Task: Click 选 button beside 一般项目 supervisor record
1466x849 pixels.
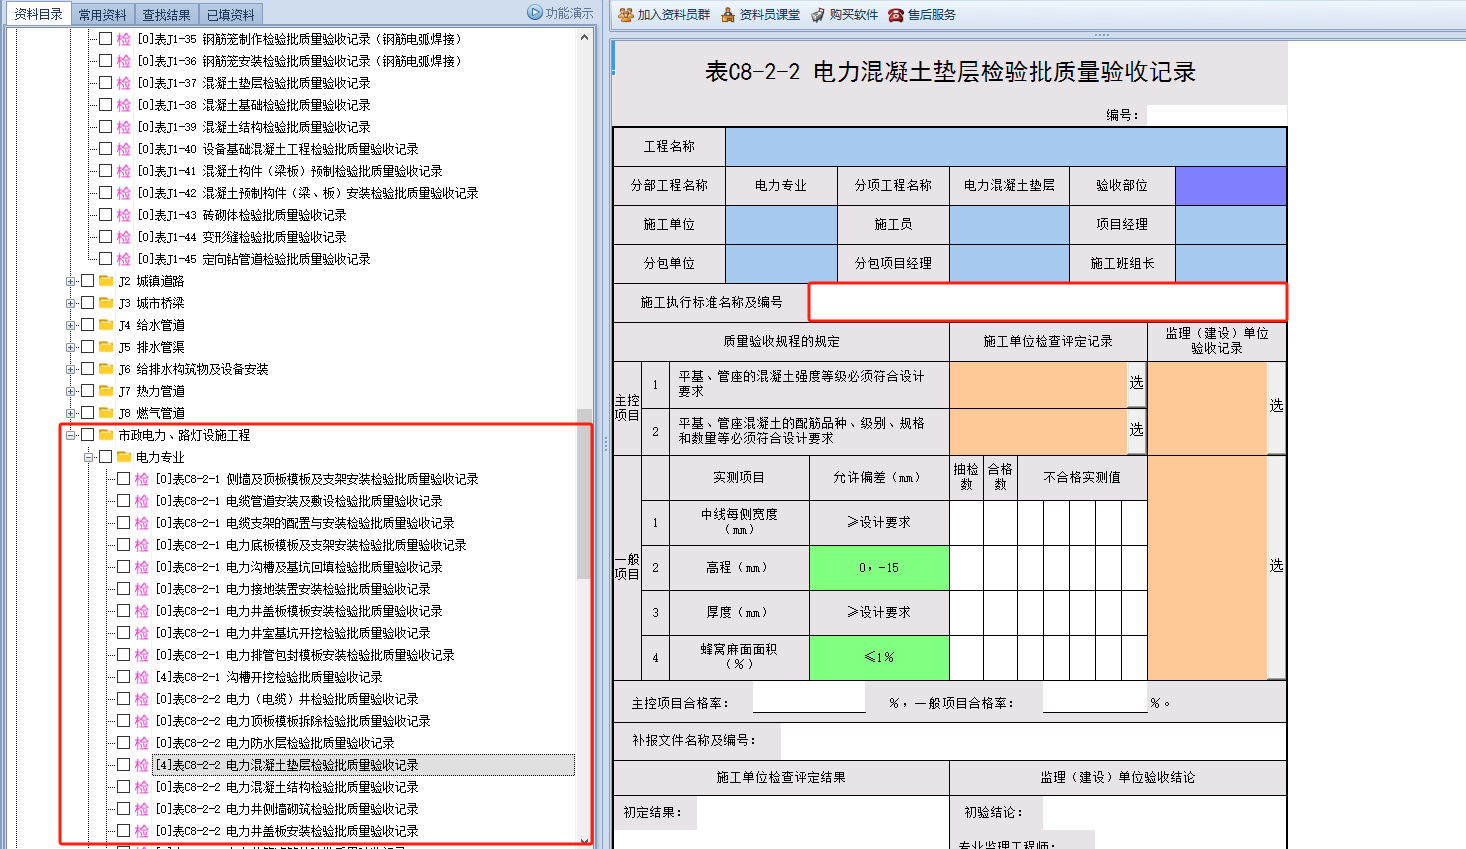Action: (x=1276, y=566)
